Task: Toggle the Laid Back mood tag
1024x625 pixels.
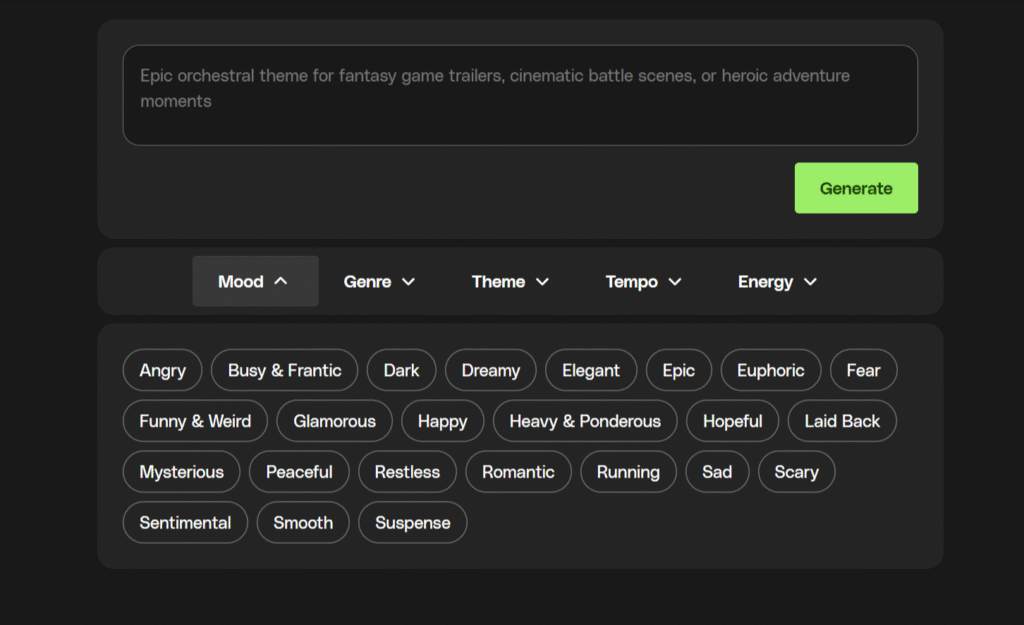Action: point(842,421)
